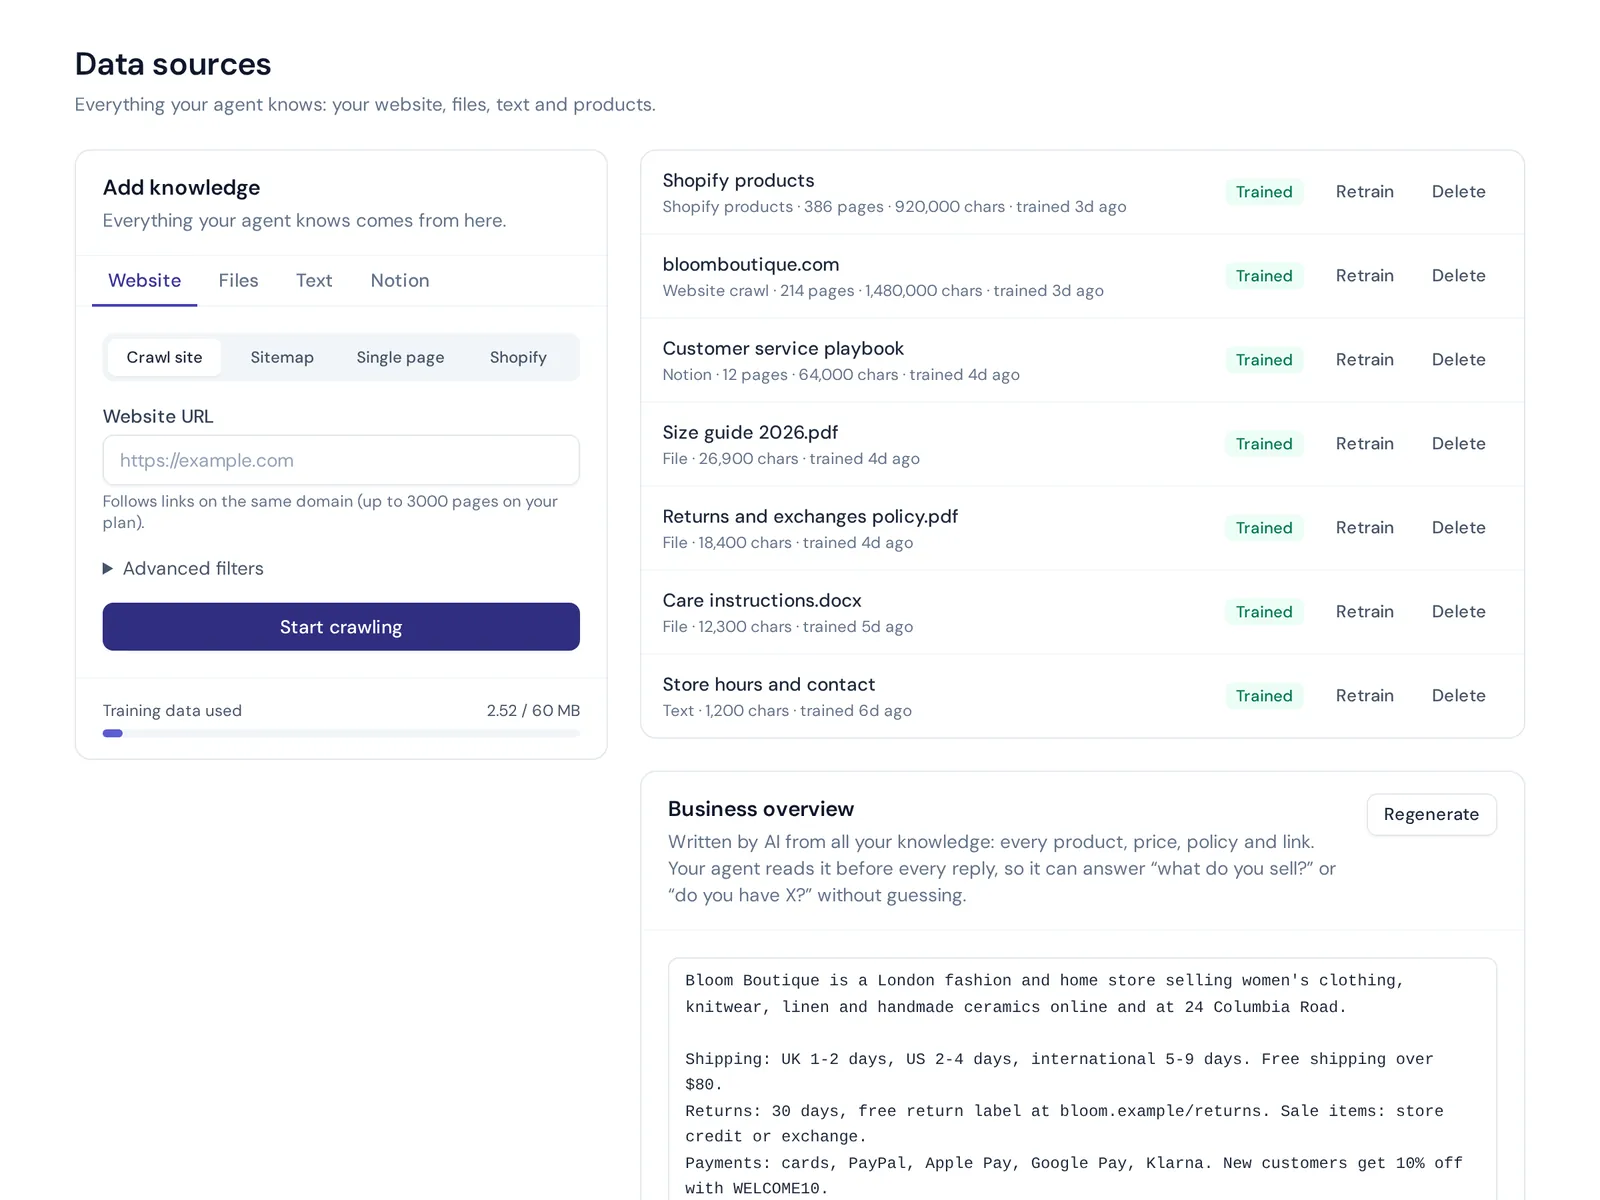Select the "Shopify products" source title
This screenshot has height=1200, width=1600.
tap(738, 181)
